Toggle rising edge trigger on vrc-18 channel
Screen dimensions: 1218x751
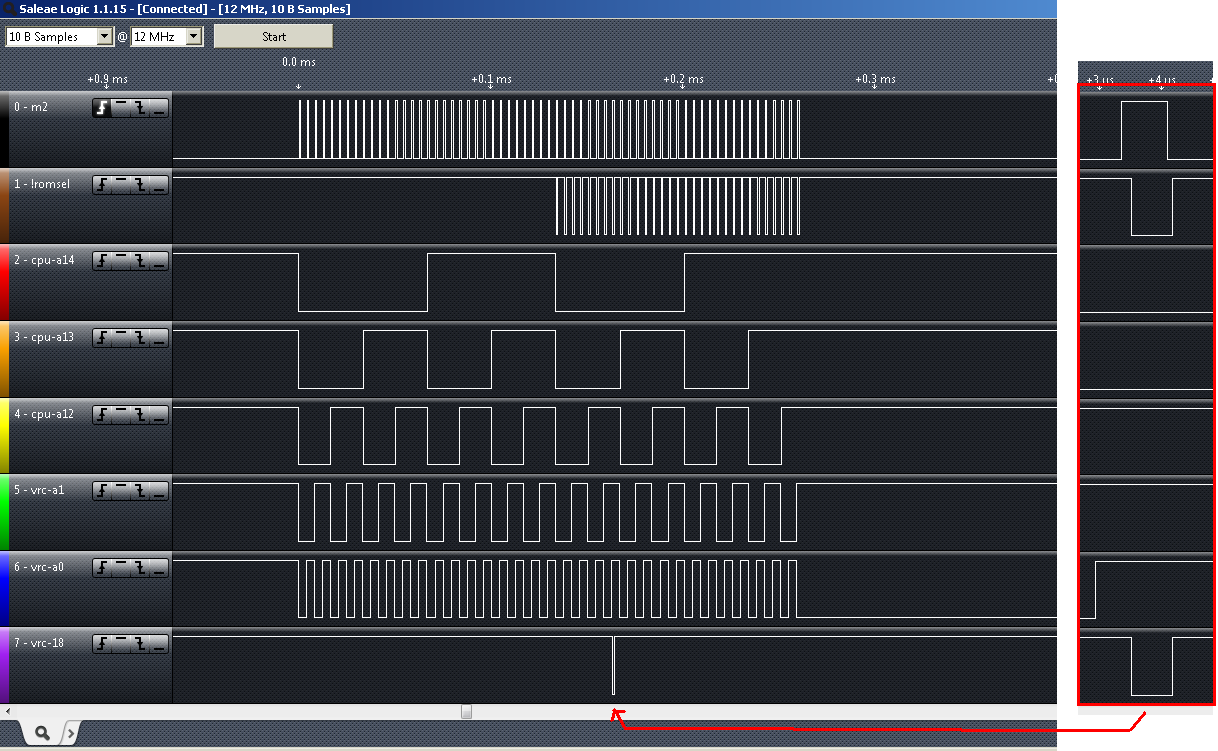(102, 643)
